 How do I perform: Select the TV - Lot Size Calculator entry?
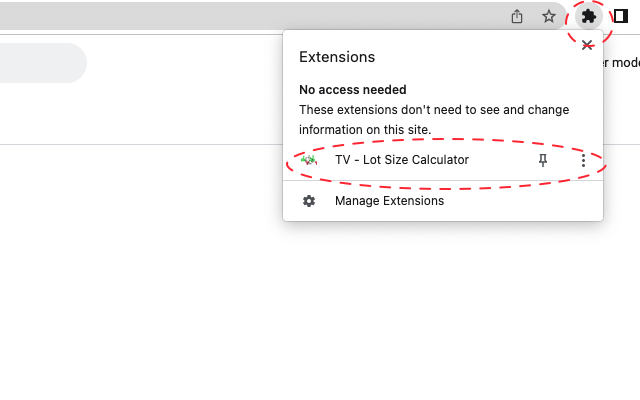pyautogui.click(x=401, y=160)
